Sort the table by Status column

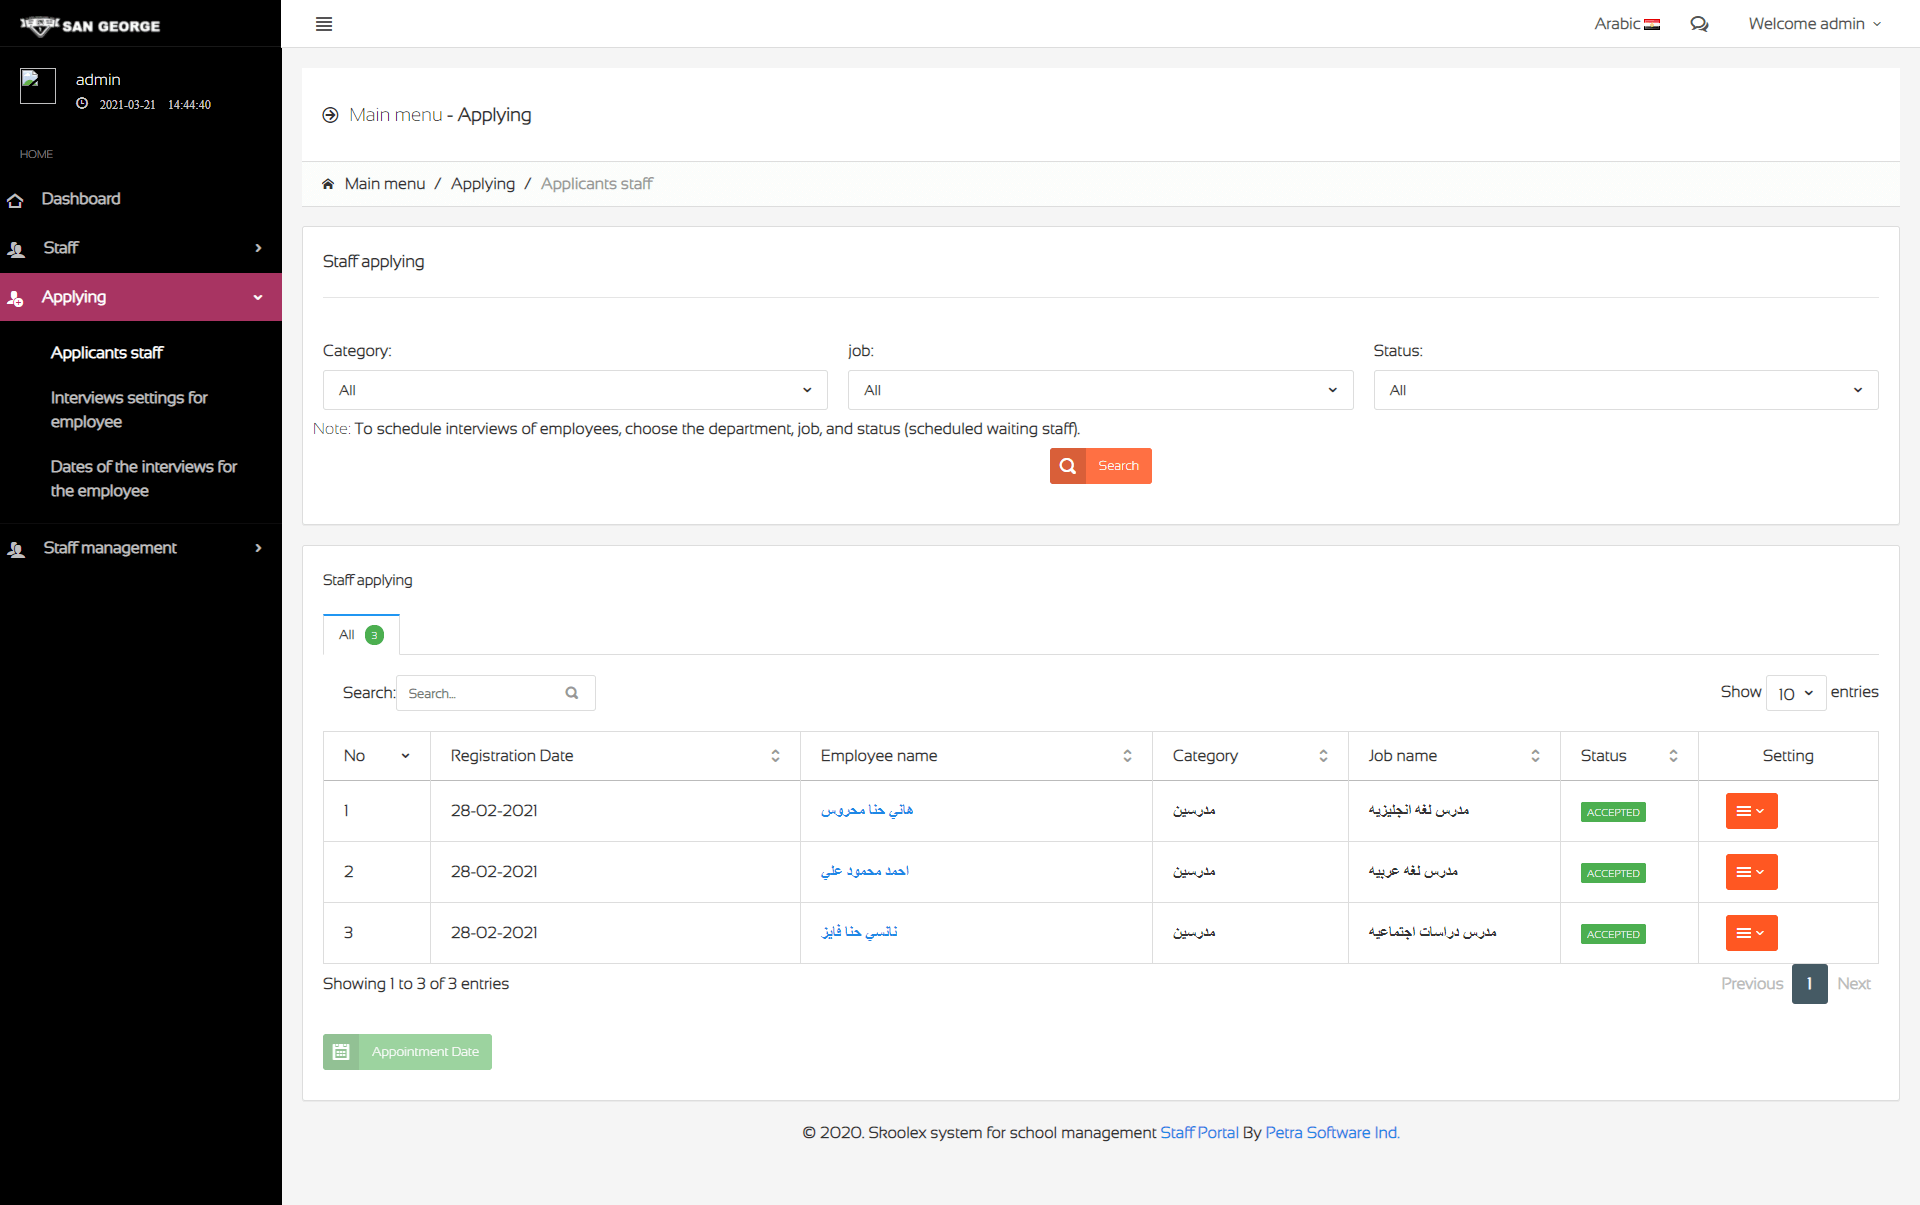1629,756
